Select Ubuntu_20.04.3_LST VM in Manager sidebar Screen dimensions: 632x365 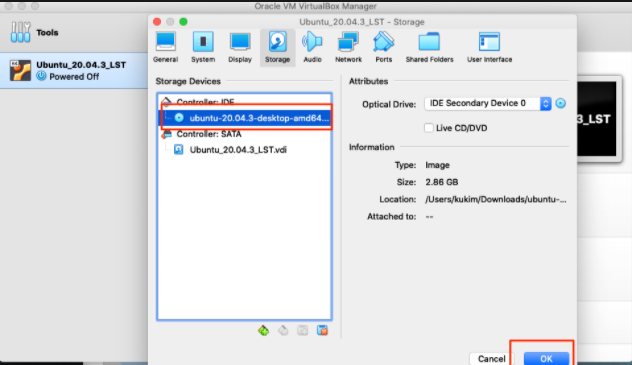point(74,71)
